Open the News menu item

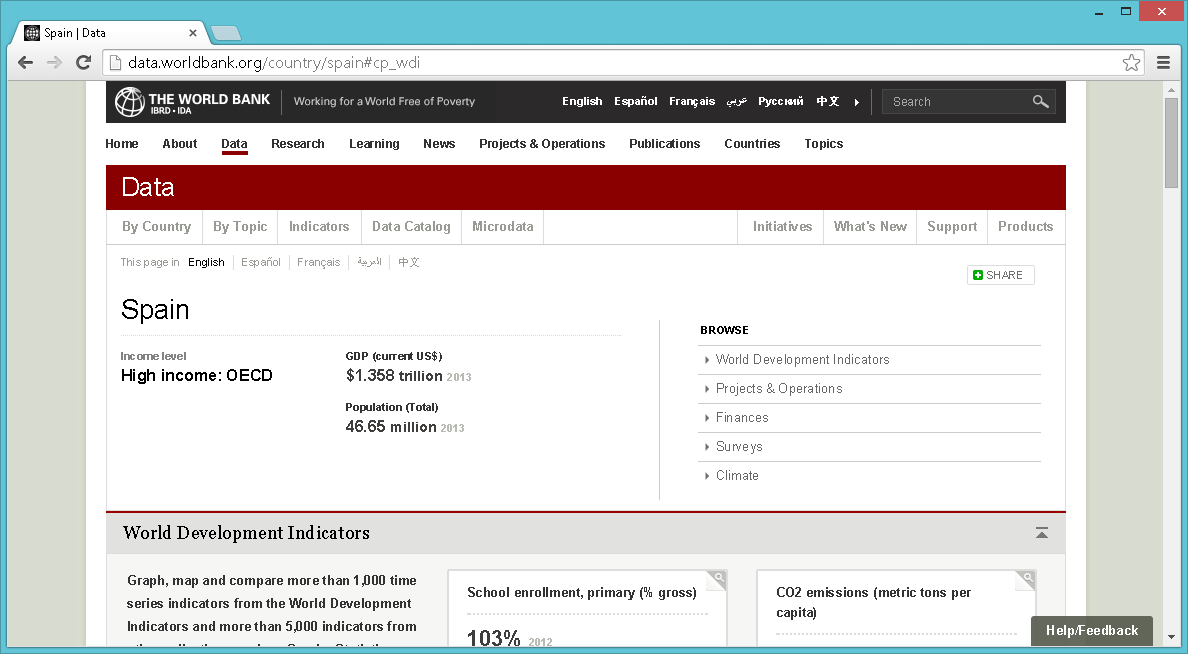439,144
